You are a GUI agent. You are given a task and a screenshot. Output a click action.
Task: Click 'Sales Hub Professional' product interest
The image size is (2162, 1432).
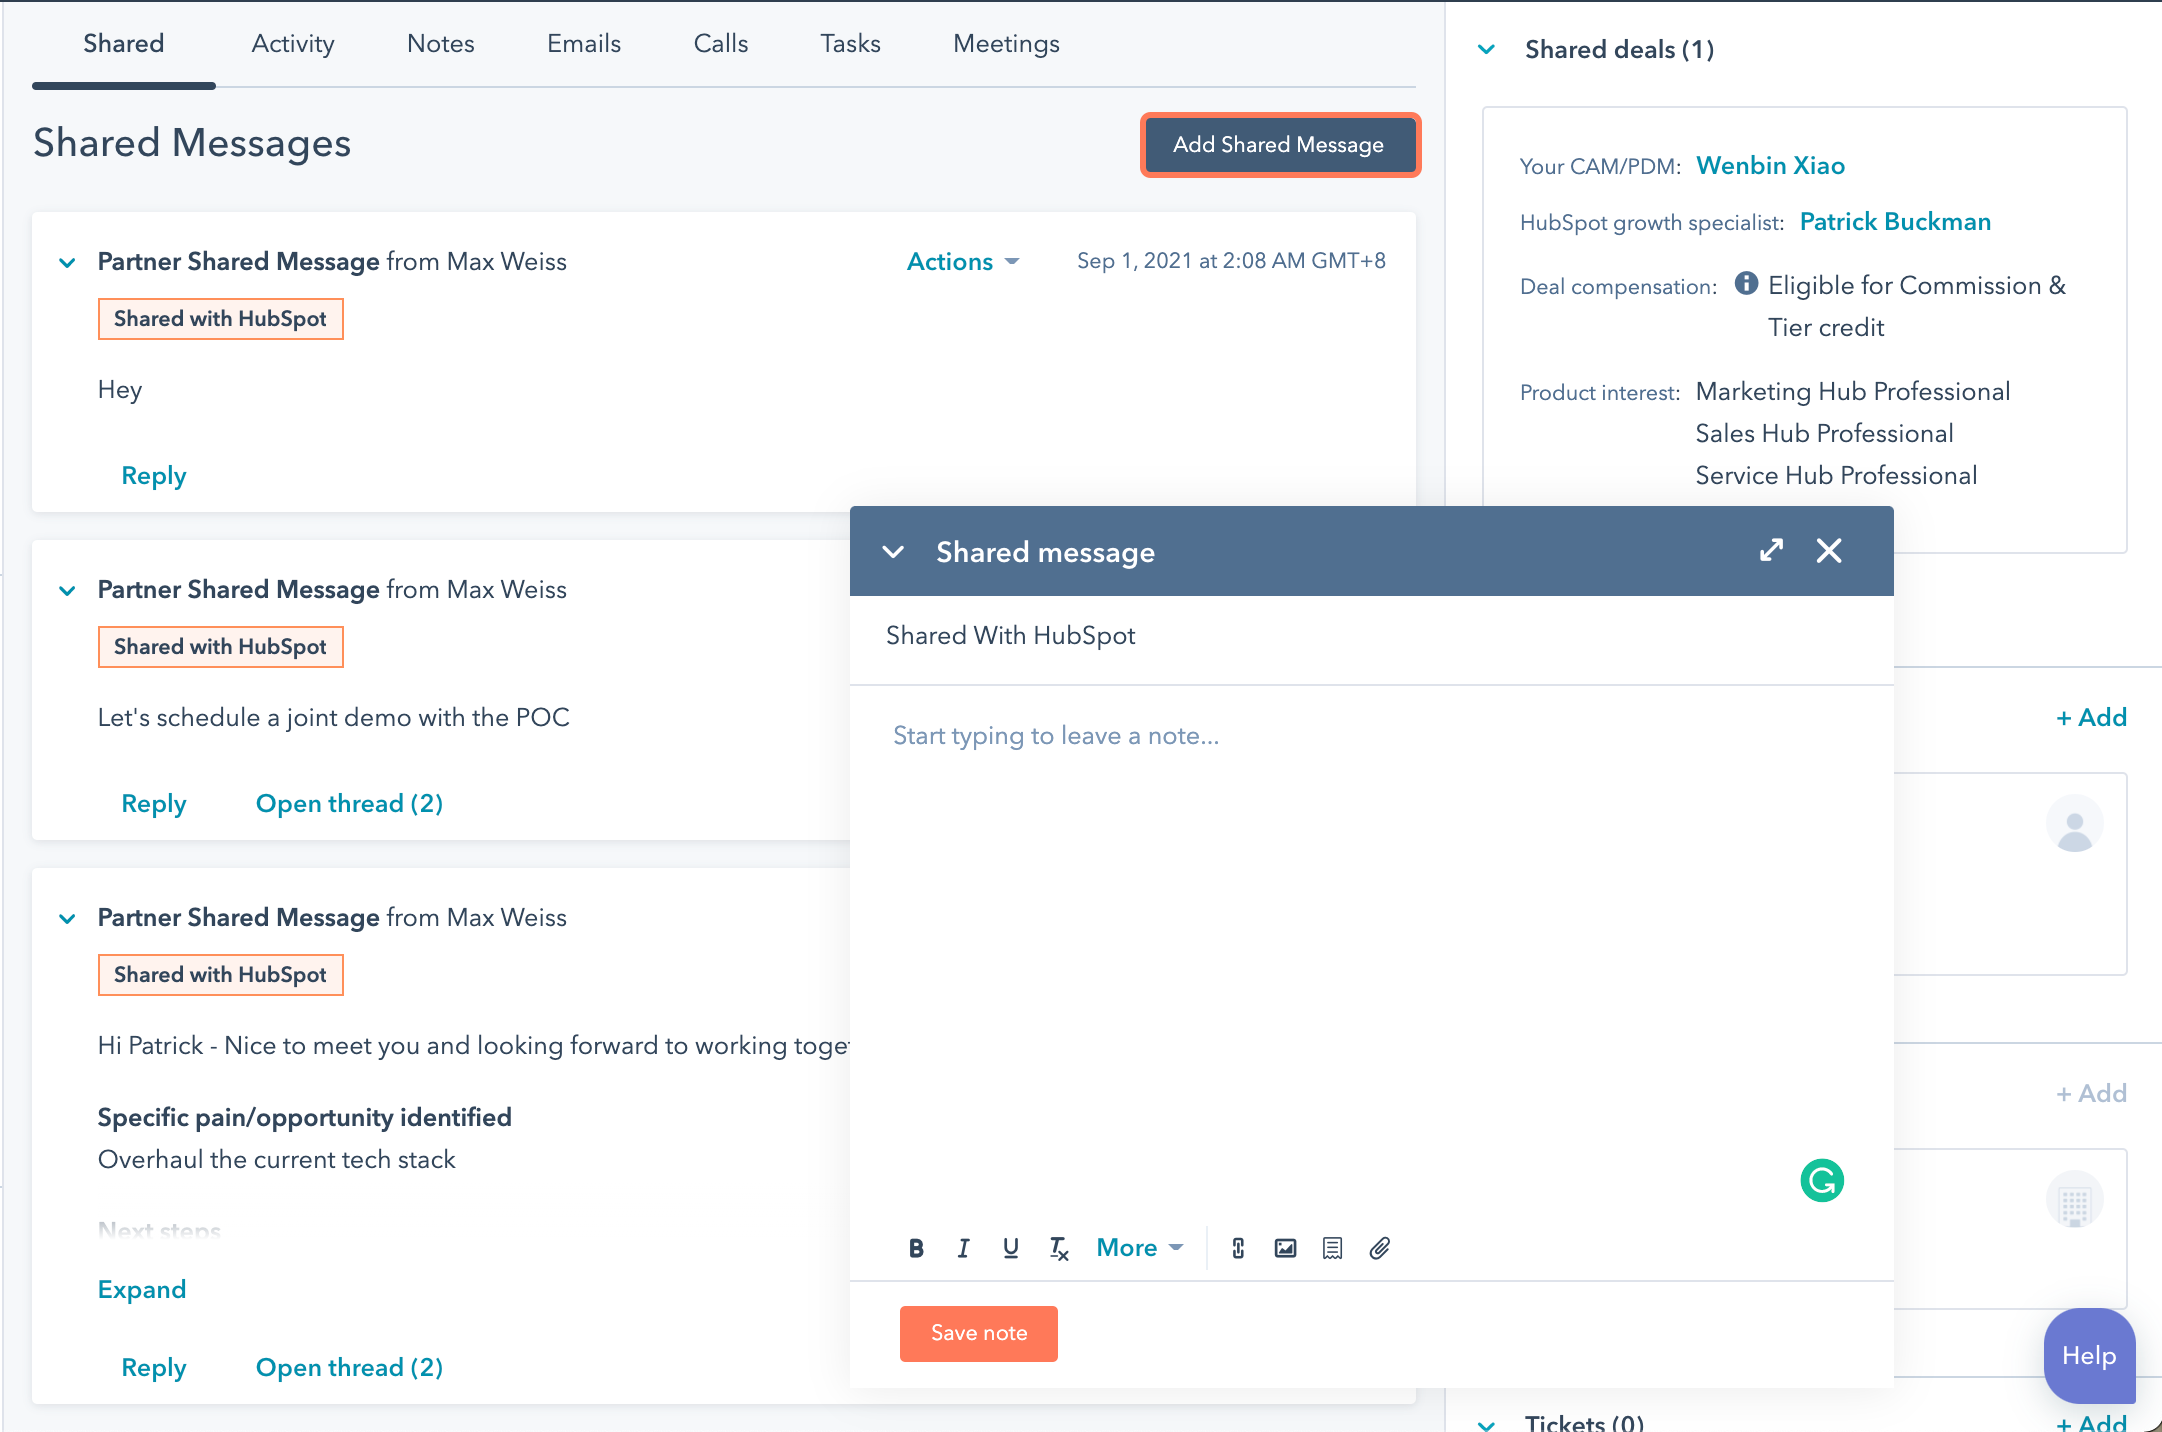(1825, 434)
